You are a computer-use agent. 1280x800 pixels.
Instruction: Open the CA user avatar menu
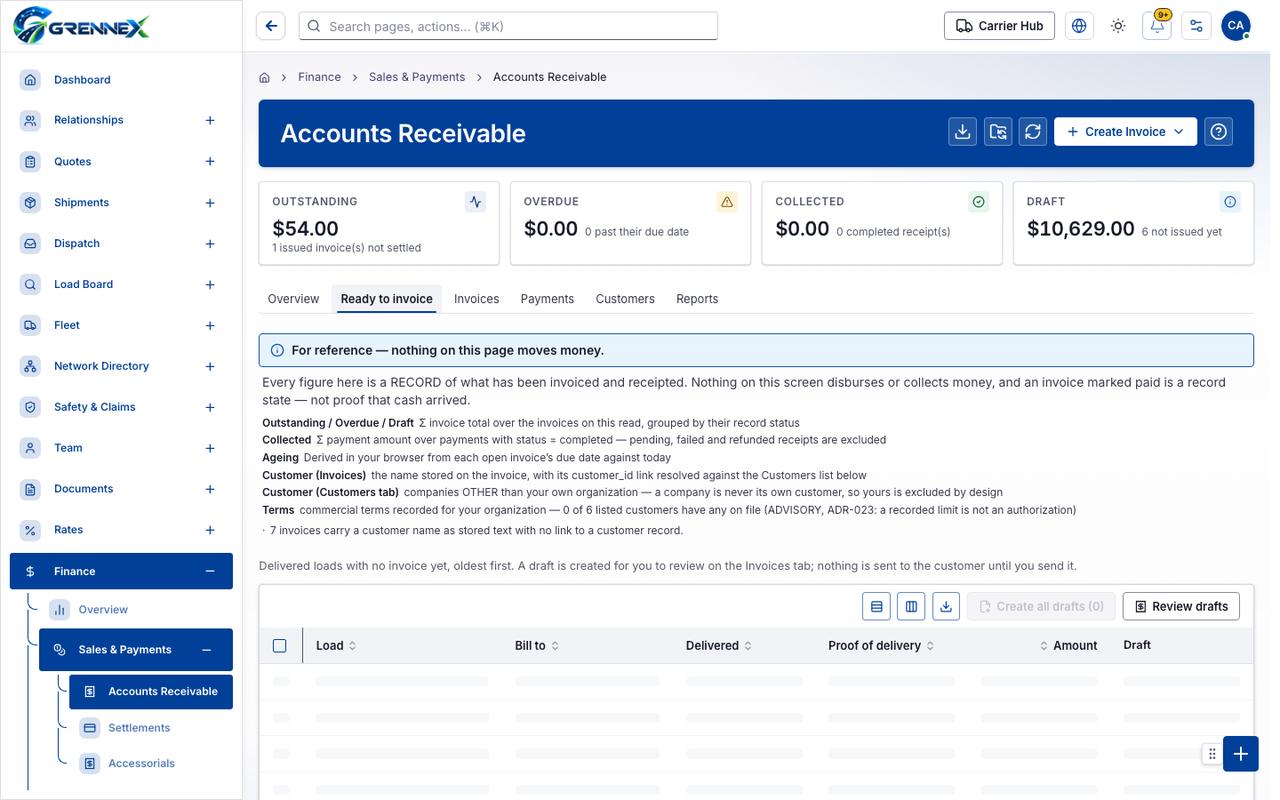pos(1236,26)
